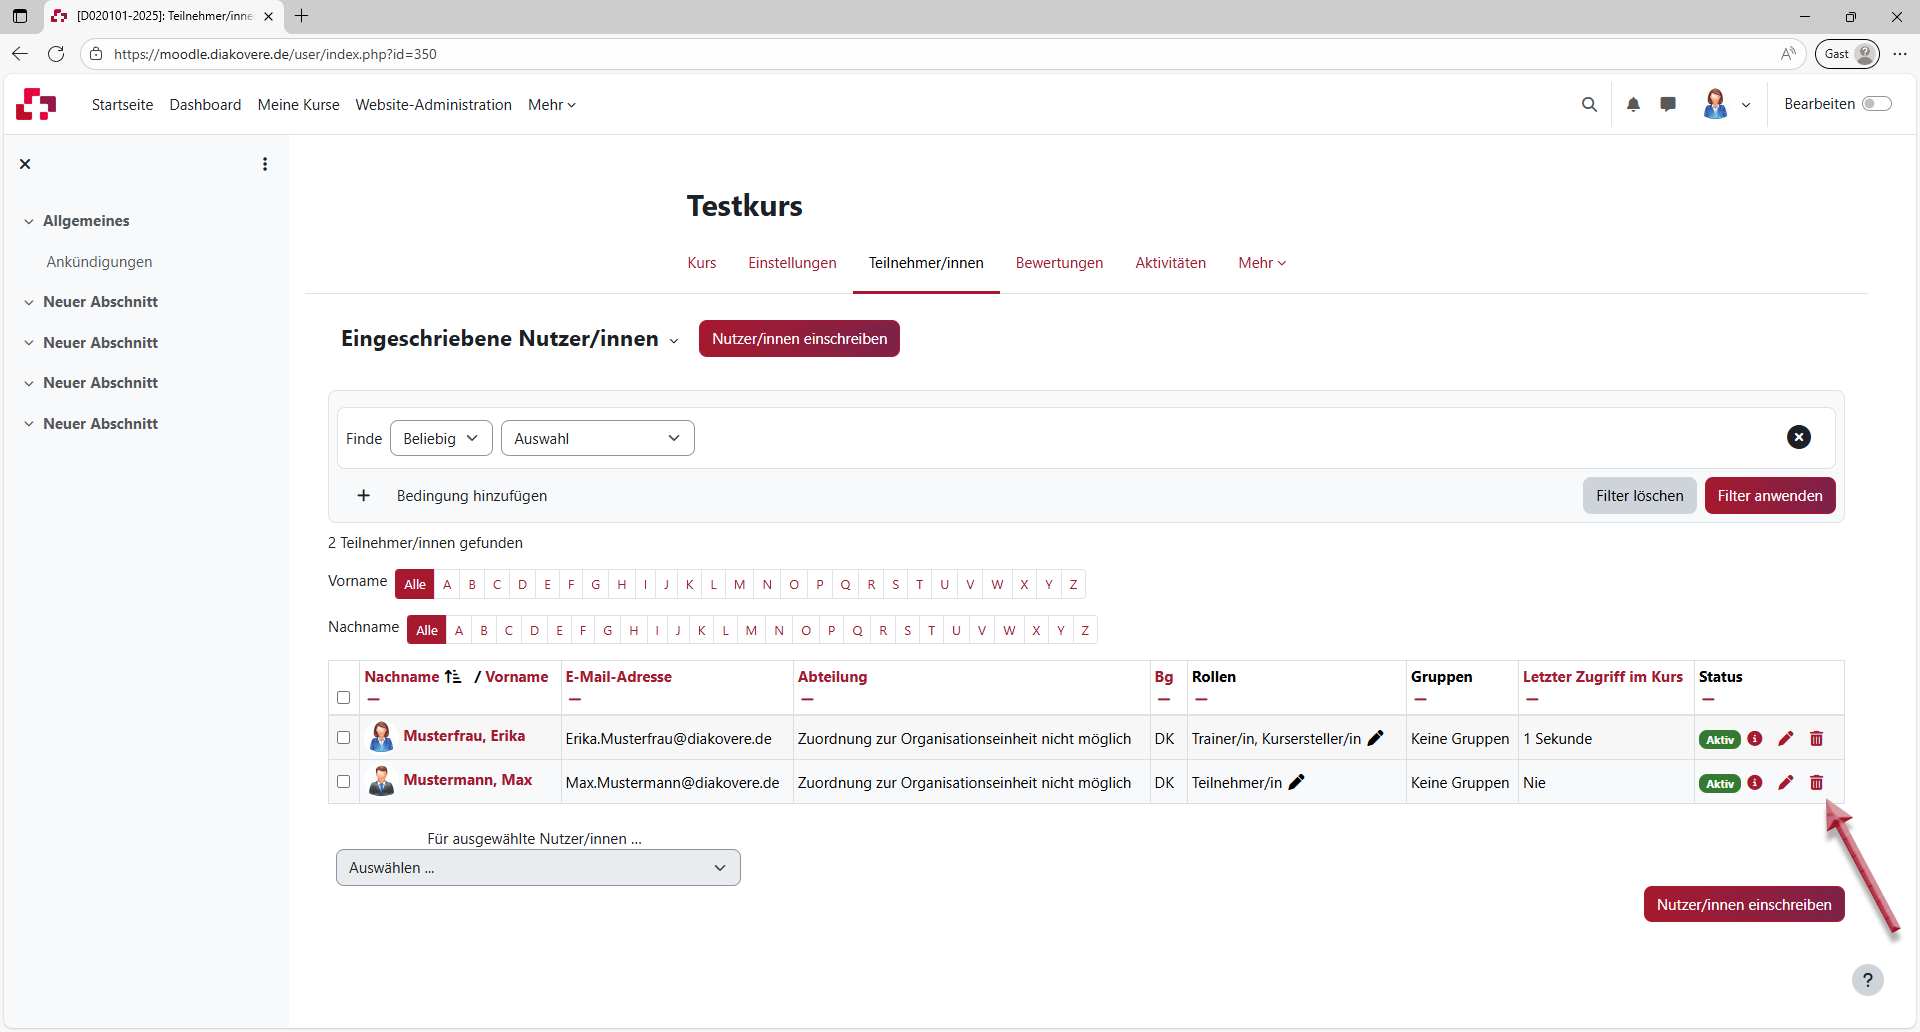
Task: Select the checkbox for Musterfrau, Erika
Action: pos(344,738)
